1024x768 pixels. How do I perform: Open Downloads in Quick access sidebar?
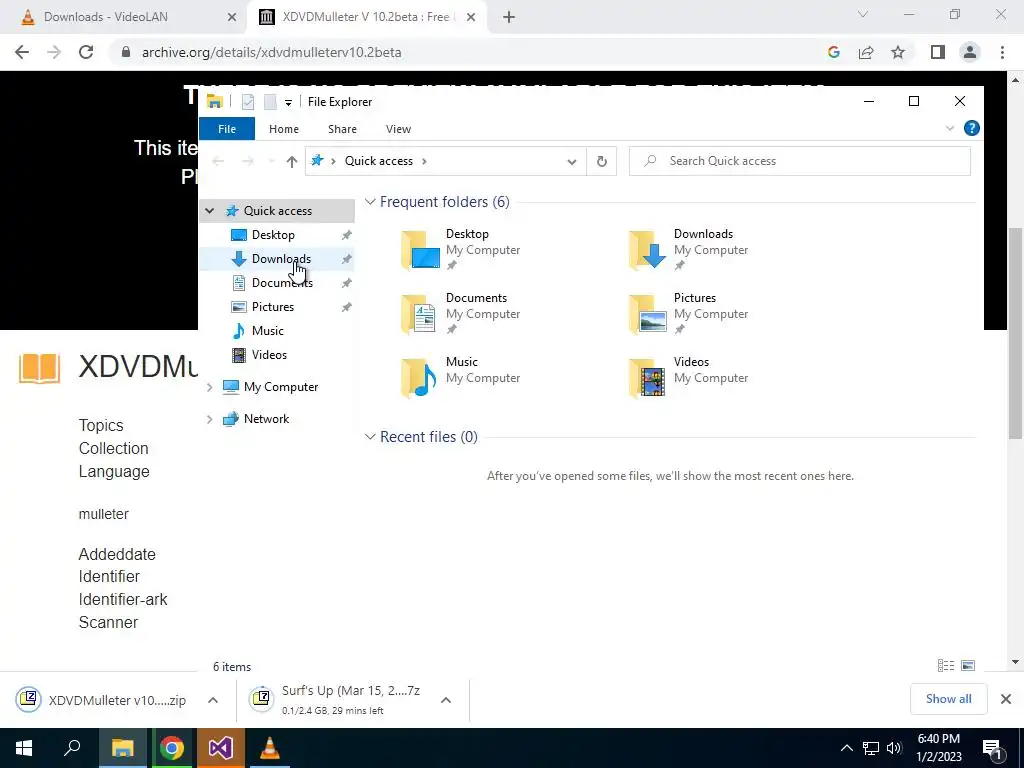281,259
